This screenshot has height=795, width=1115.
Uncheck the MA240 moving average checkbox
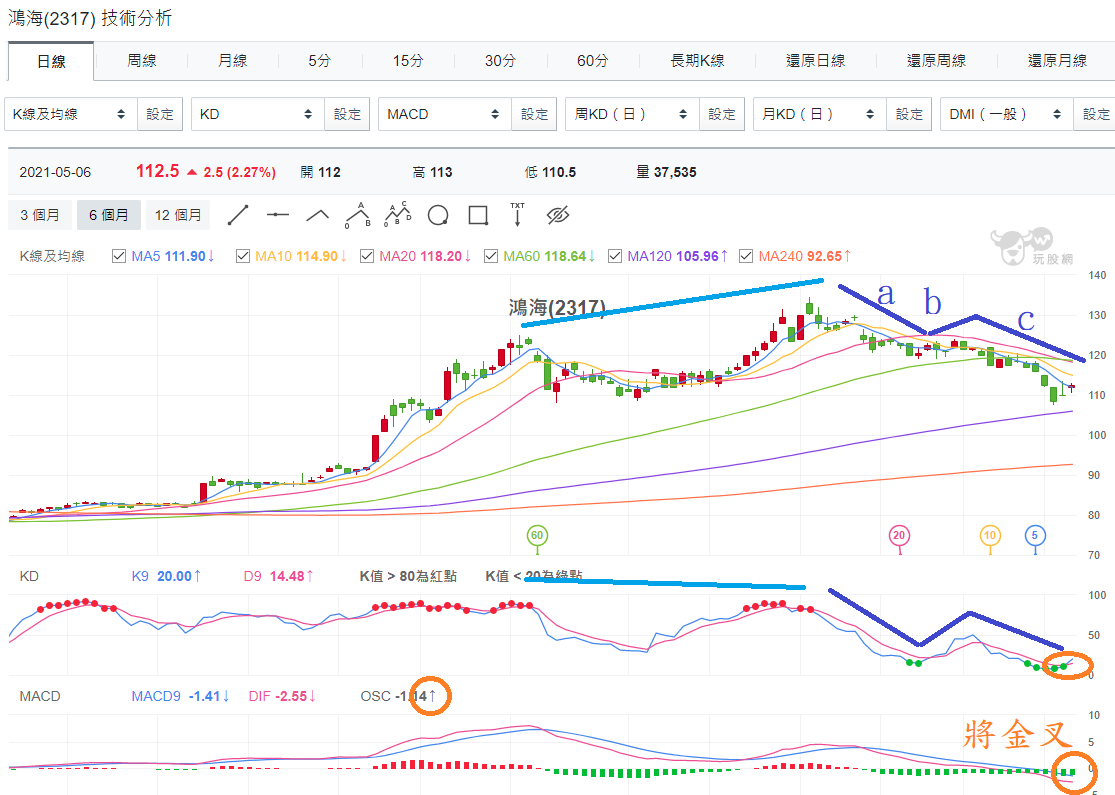click(746, 256)
